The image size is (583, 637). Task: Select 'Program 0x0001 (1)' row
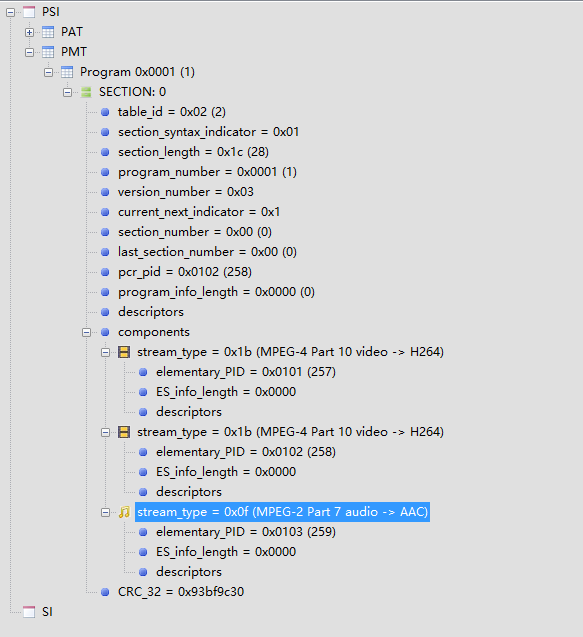pos(137,72)
